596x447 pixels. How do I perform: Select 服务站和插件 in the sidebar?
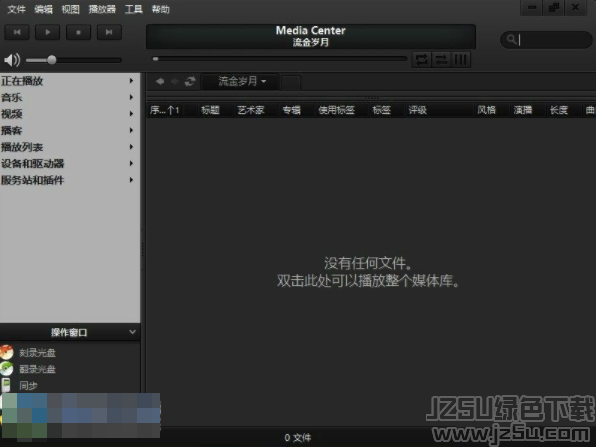coord(32,180)
